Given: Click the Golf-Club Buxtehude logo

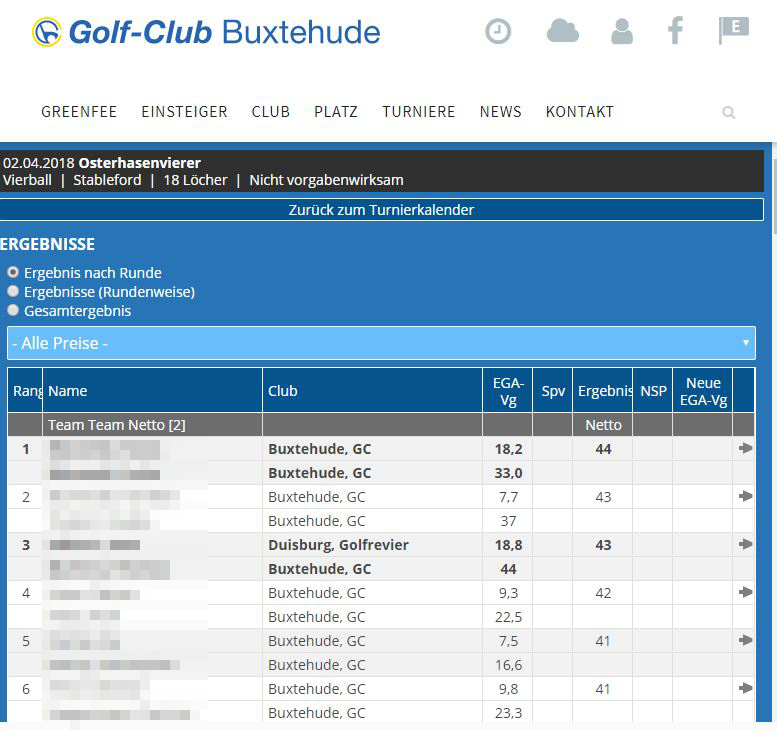Looking at the screenshot, I should pyautogui.click(x=206, y=32).
